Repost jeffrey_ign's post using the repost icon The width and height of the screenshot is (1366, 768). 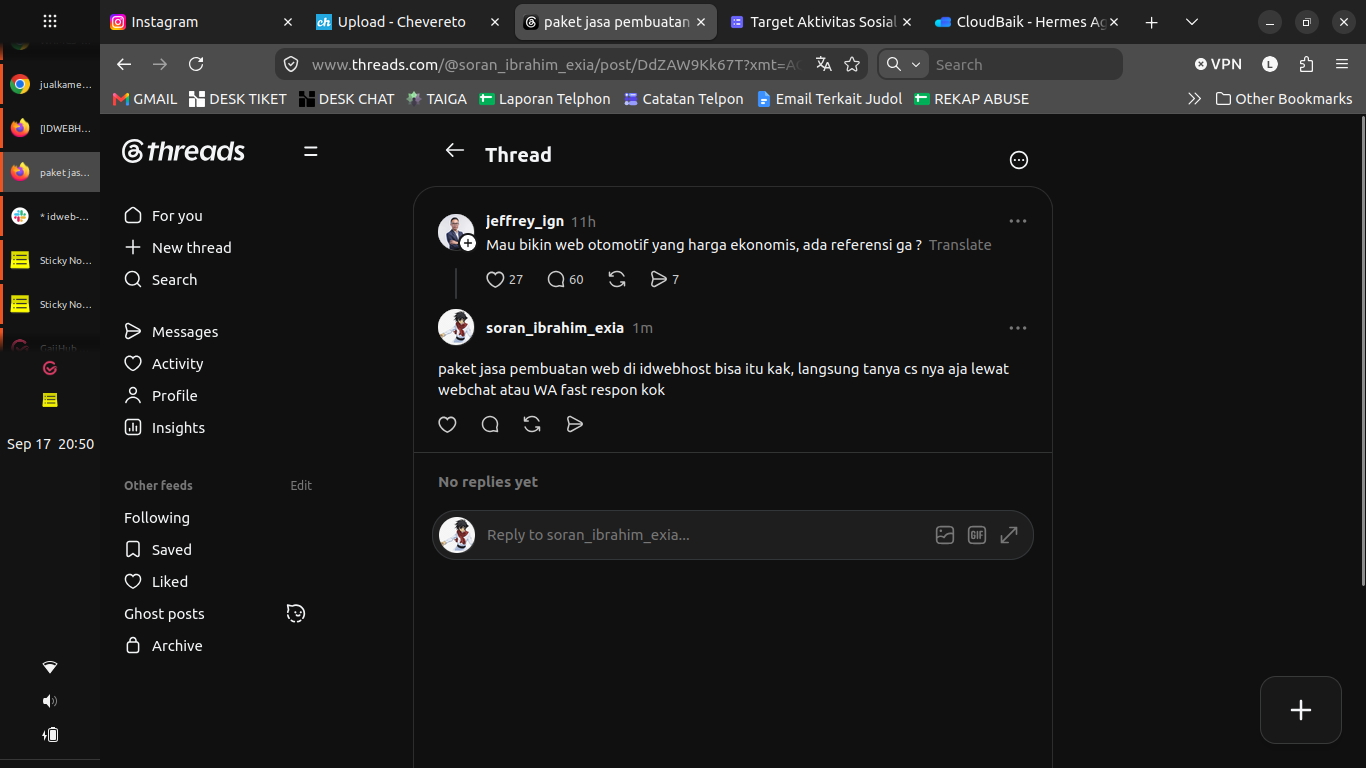[x=617, y=280]
